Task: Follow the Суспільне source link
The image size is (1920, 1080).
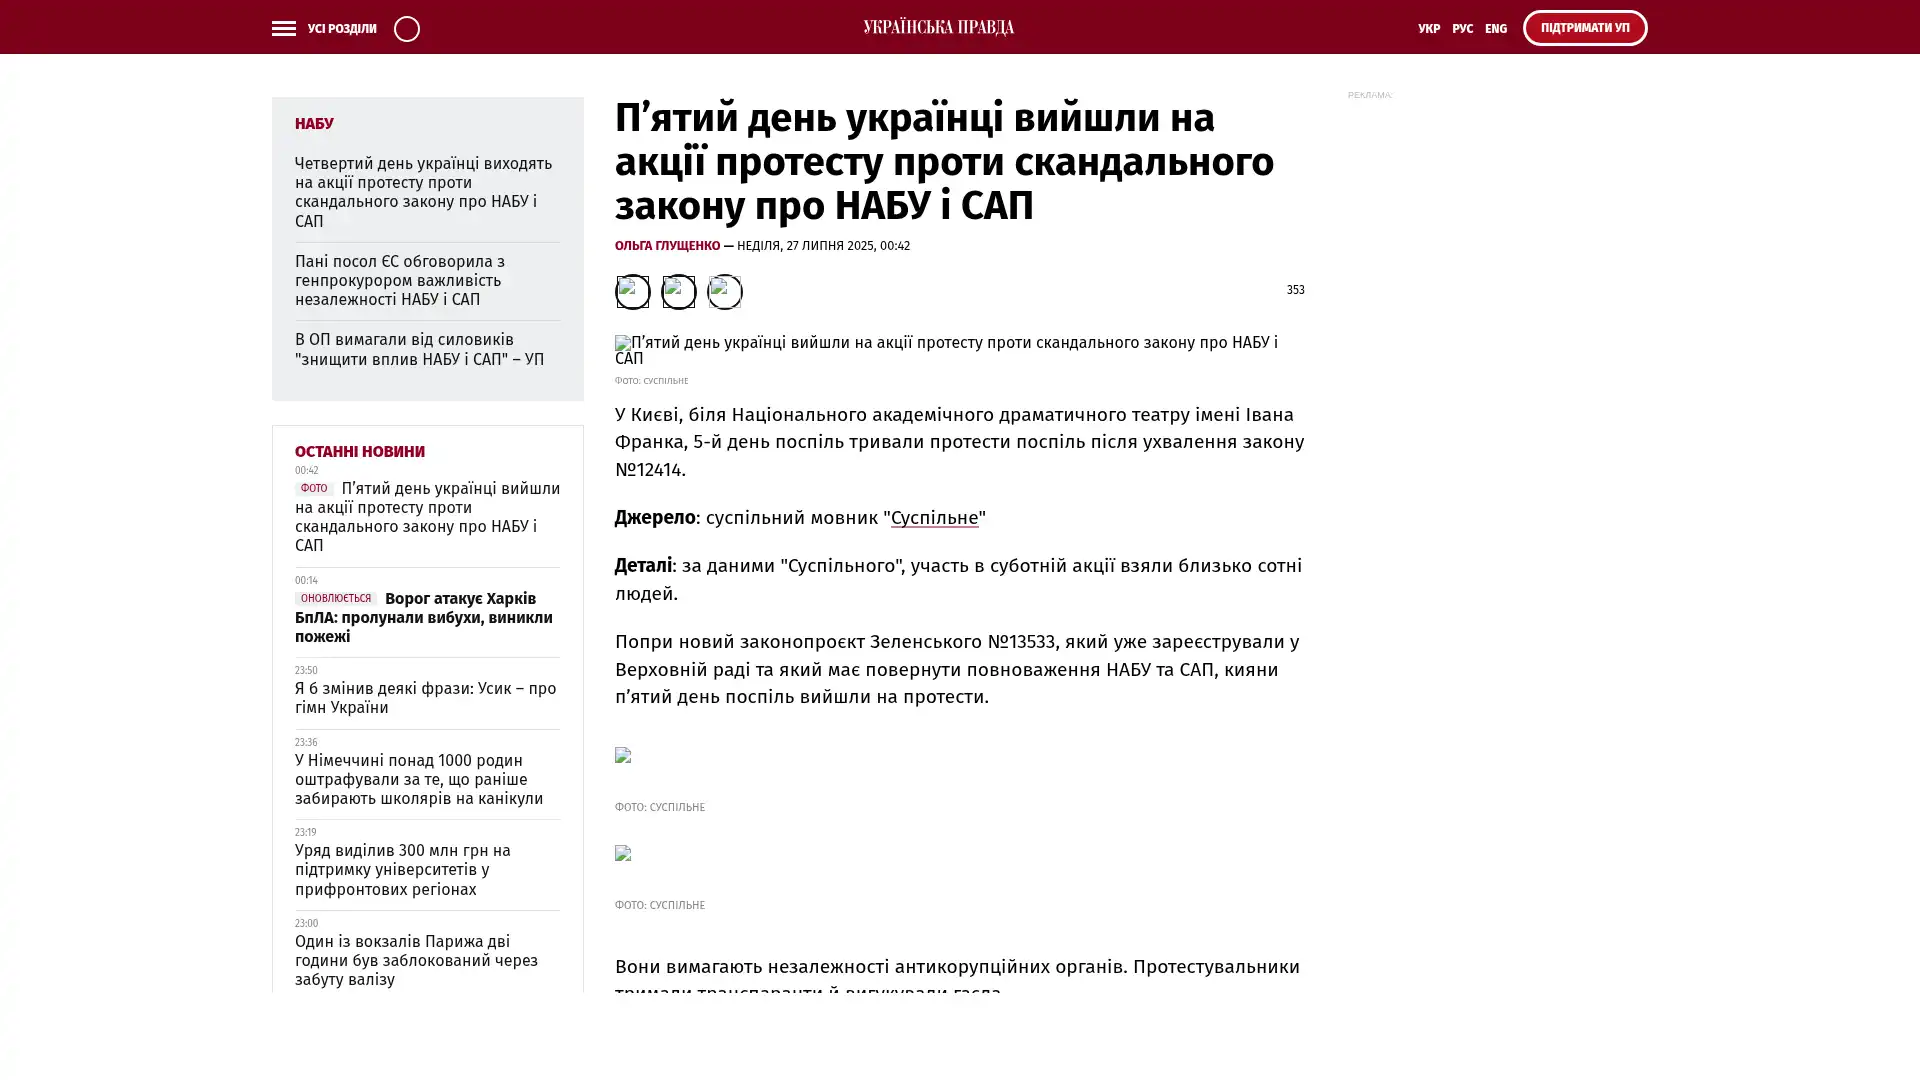Action: [934, 518]
